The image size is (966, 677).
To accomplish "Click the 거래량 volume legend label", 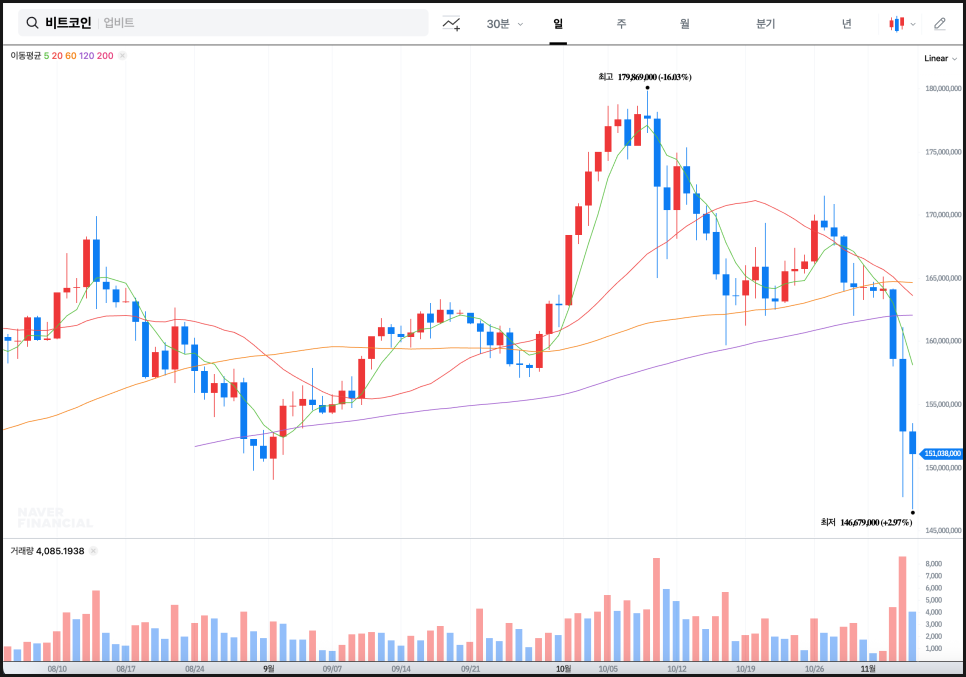I will [22, 551].
